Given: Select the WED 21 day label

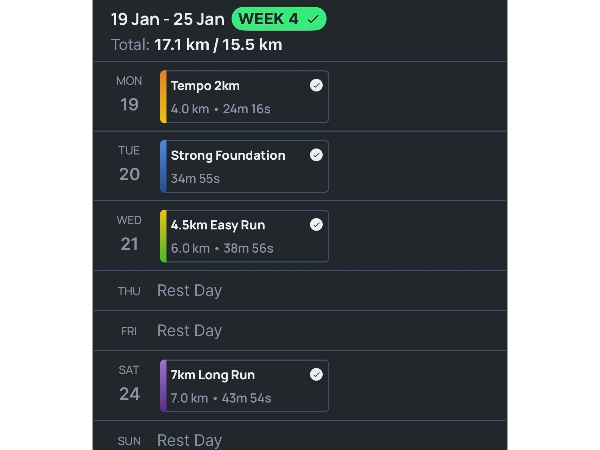Looking at the screenshot, I should pyautogui.click(x=129, y=234).
